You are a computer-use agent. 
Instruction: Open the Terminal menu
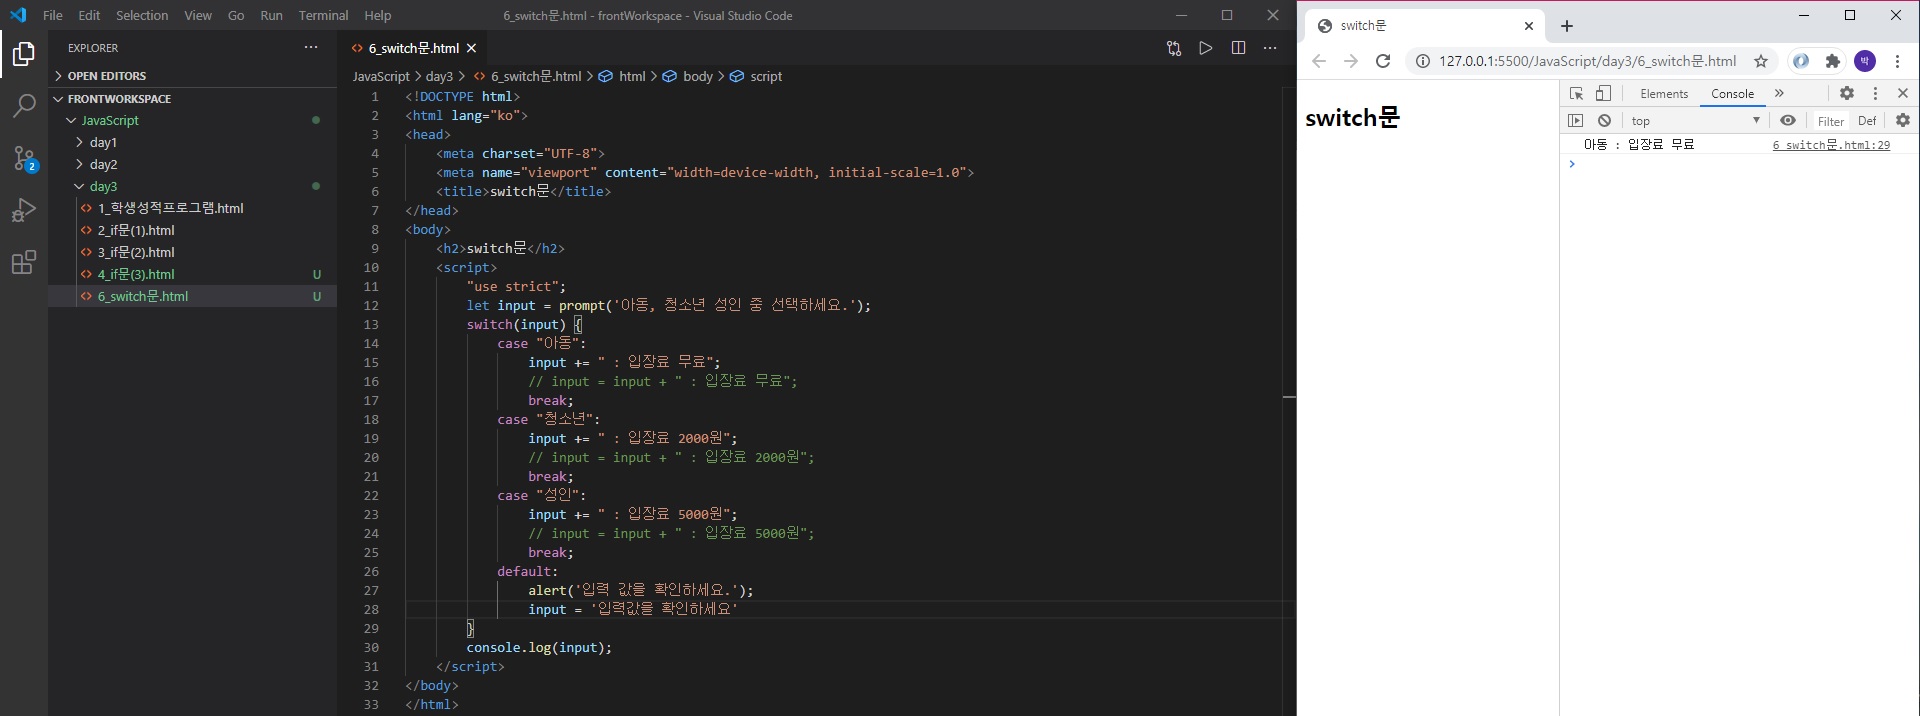pos(323,15)
